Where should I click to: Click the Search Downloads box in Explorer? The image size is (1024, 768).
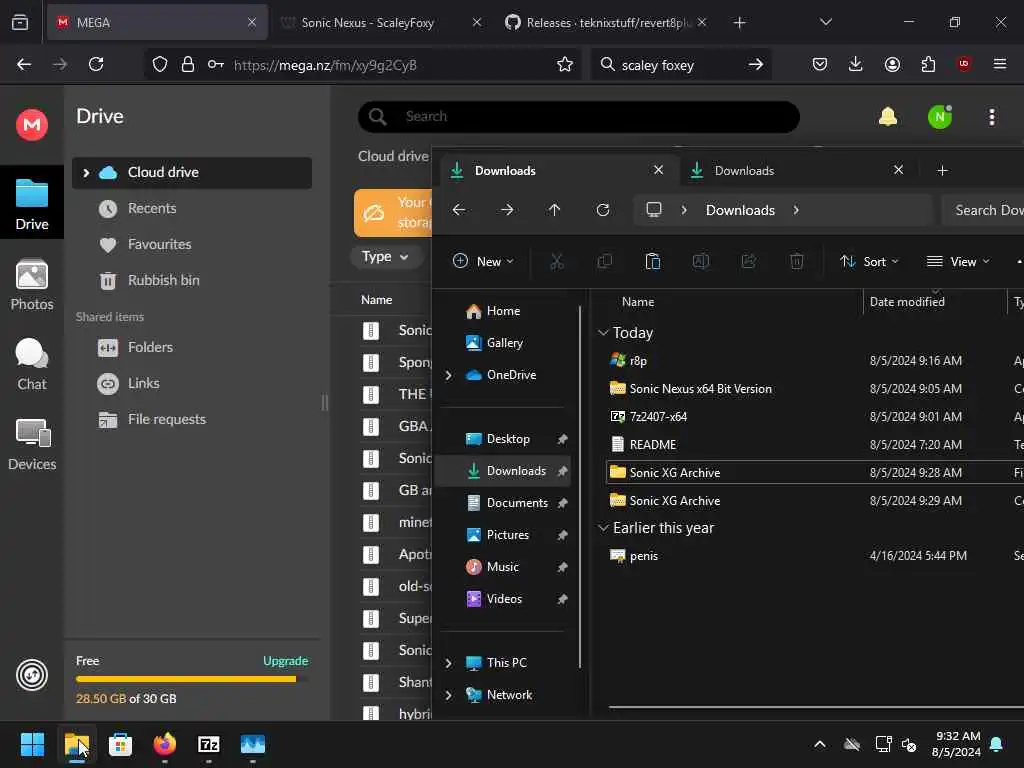pos(983,210)
